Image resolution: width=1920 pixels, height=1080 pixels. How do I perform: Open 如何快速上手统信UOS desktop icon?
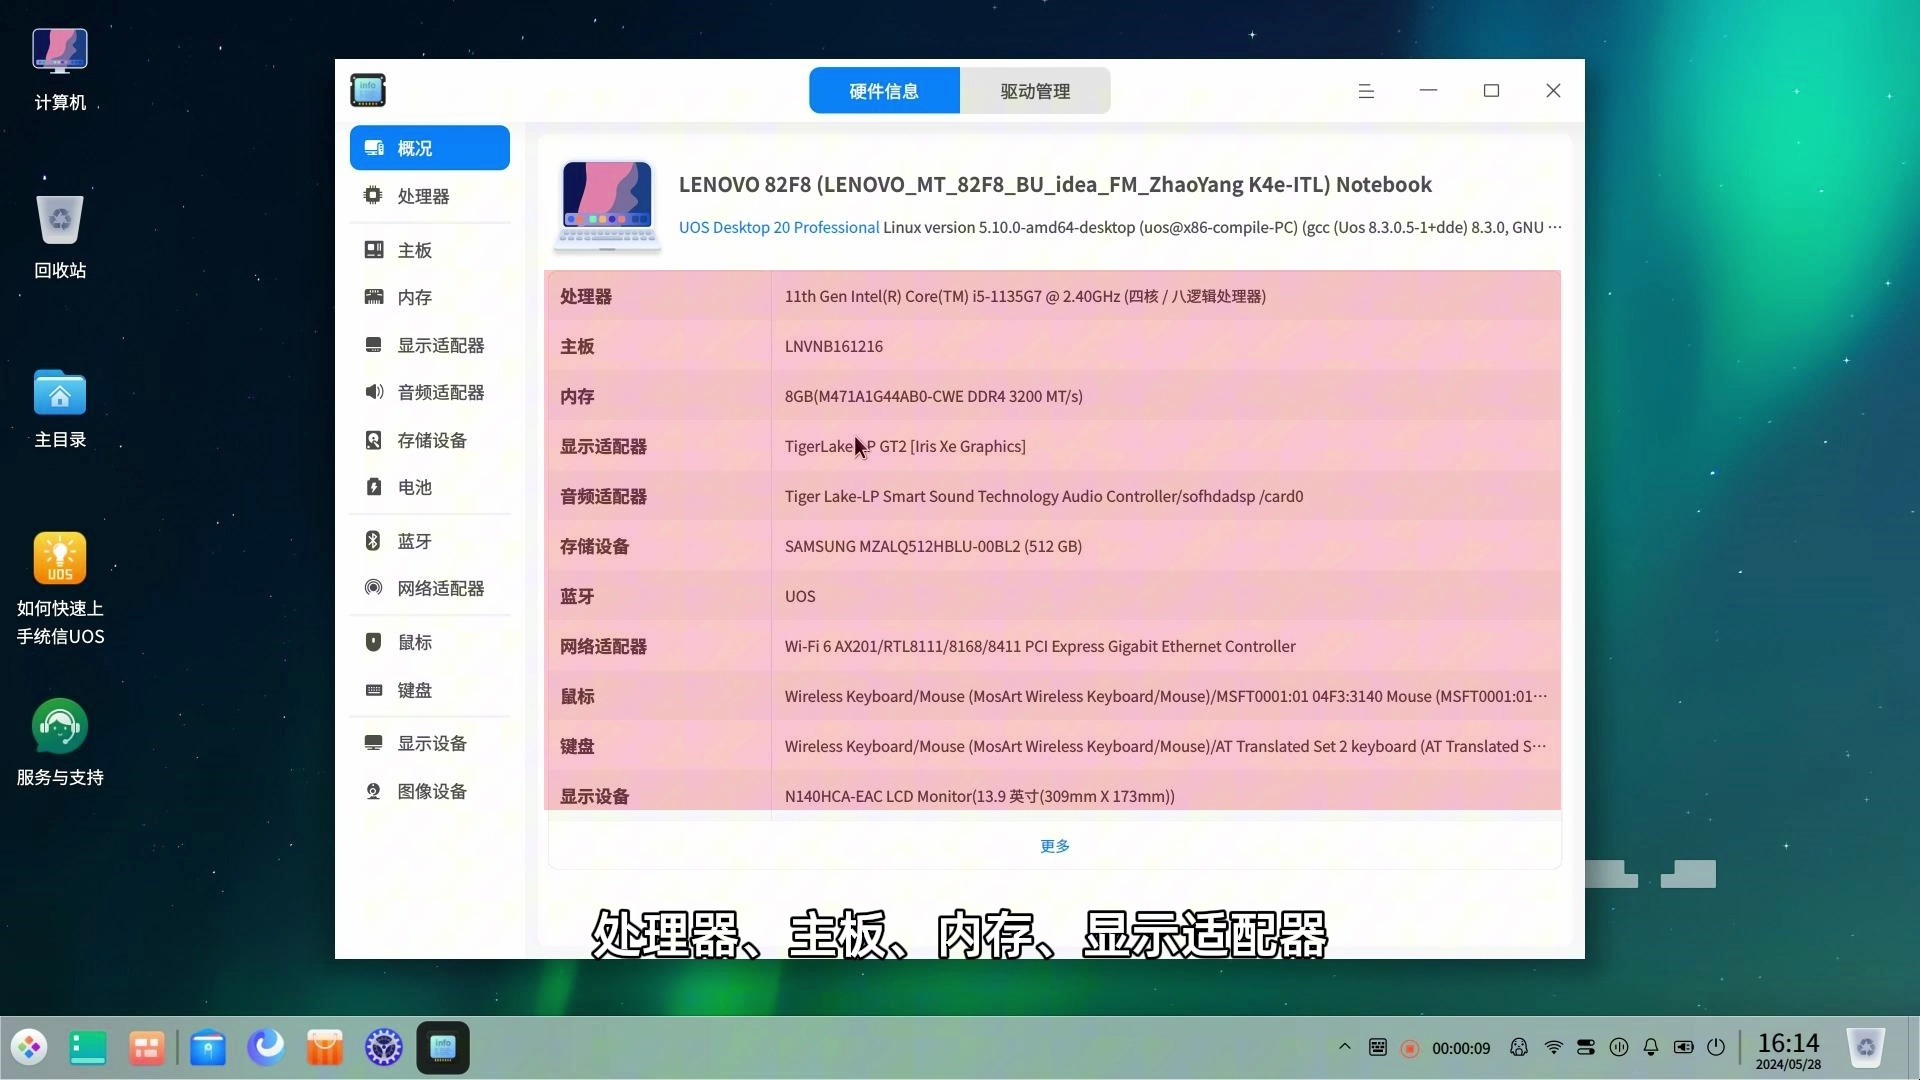point(60,589)
